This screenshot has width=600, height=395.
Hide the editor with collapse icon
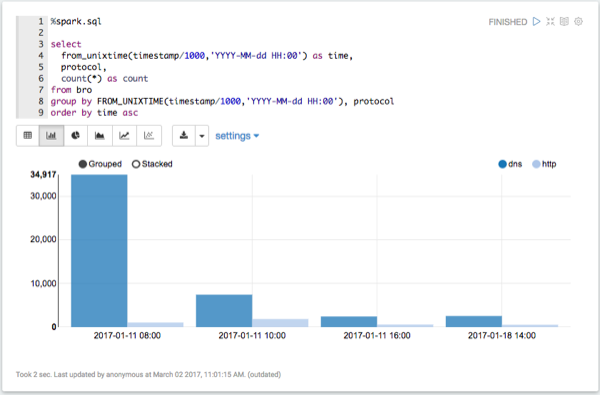[550, 21]
